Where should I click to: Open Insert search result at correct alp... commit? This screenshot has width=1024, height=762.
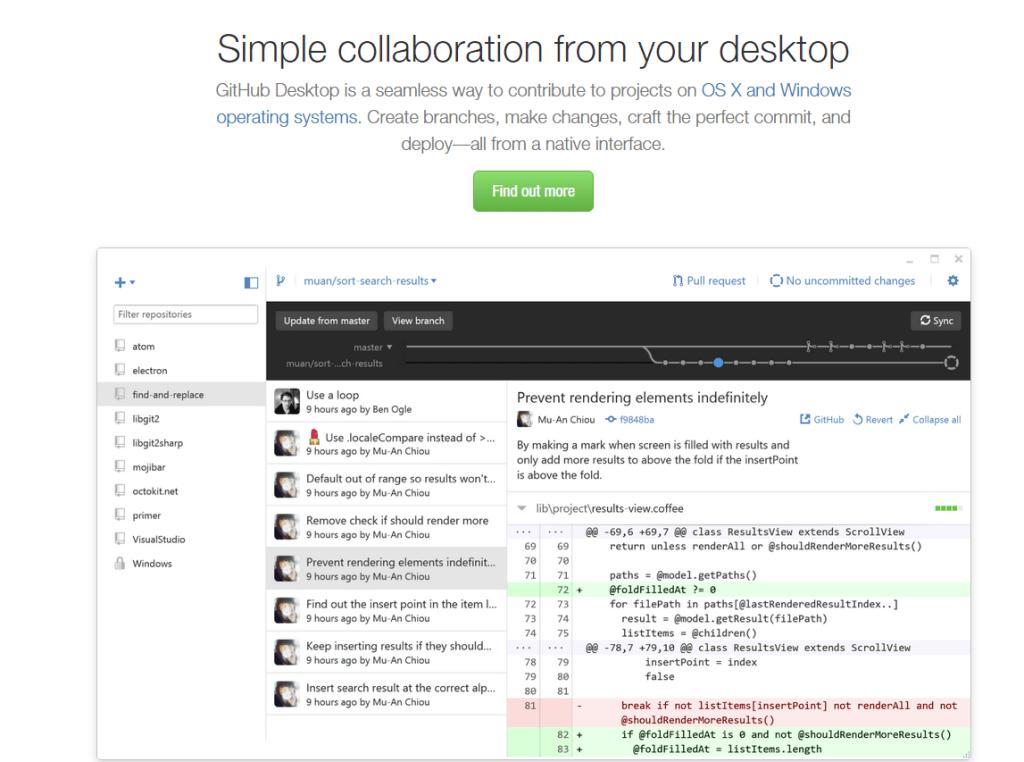[x=387, y=694]
